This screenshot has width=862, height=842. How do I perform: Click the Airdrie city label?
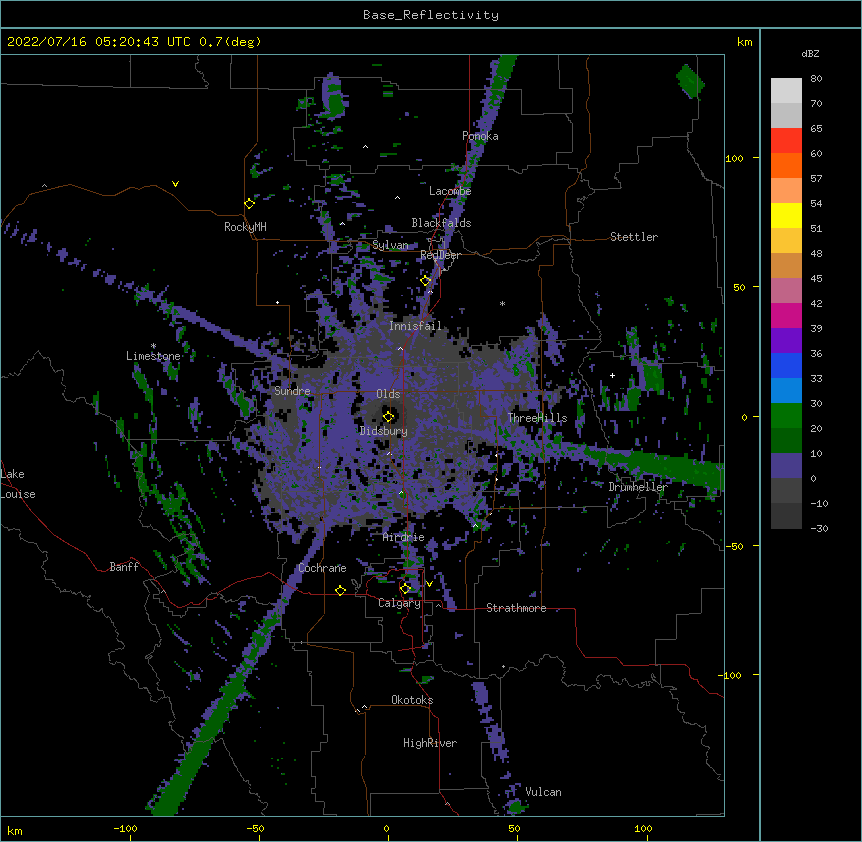(x=404, y=537)
